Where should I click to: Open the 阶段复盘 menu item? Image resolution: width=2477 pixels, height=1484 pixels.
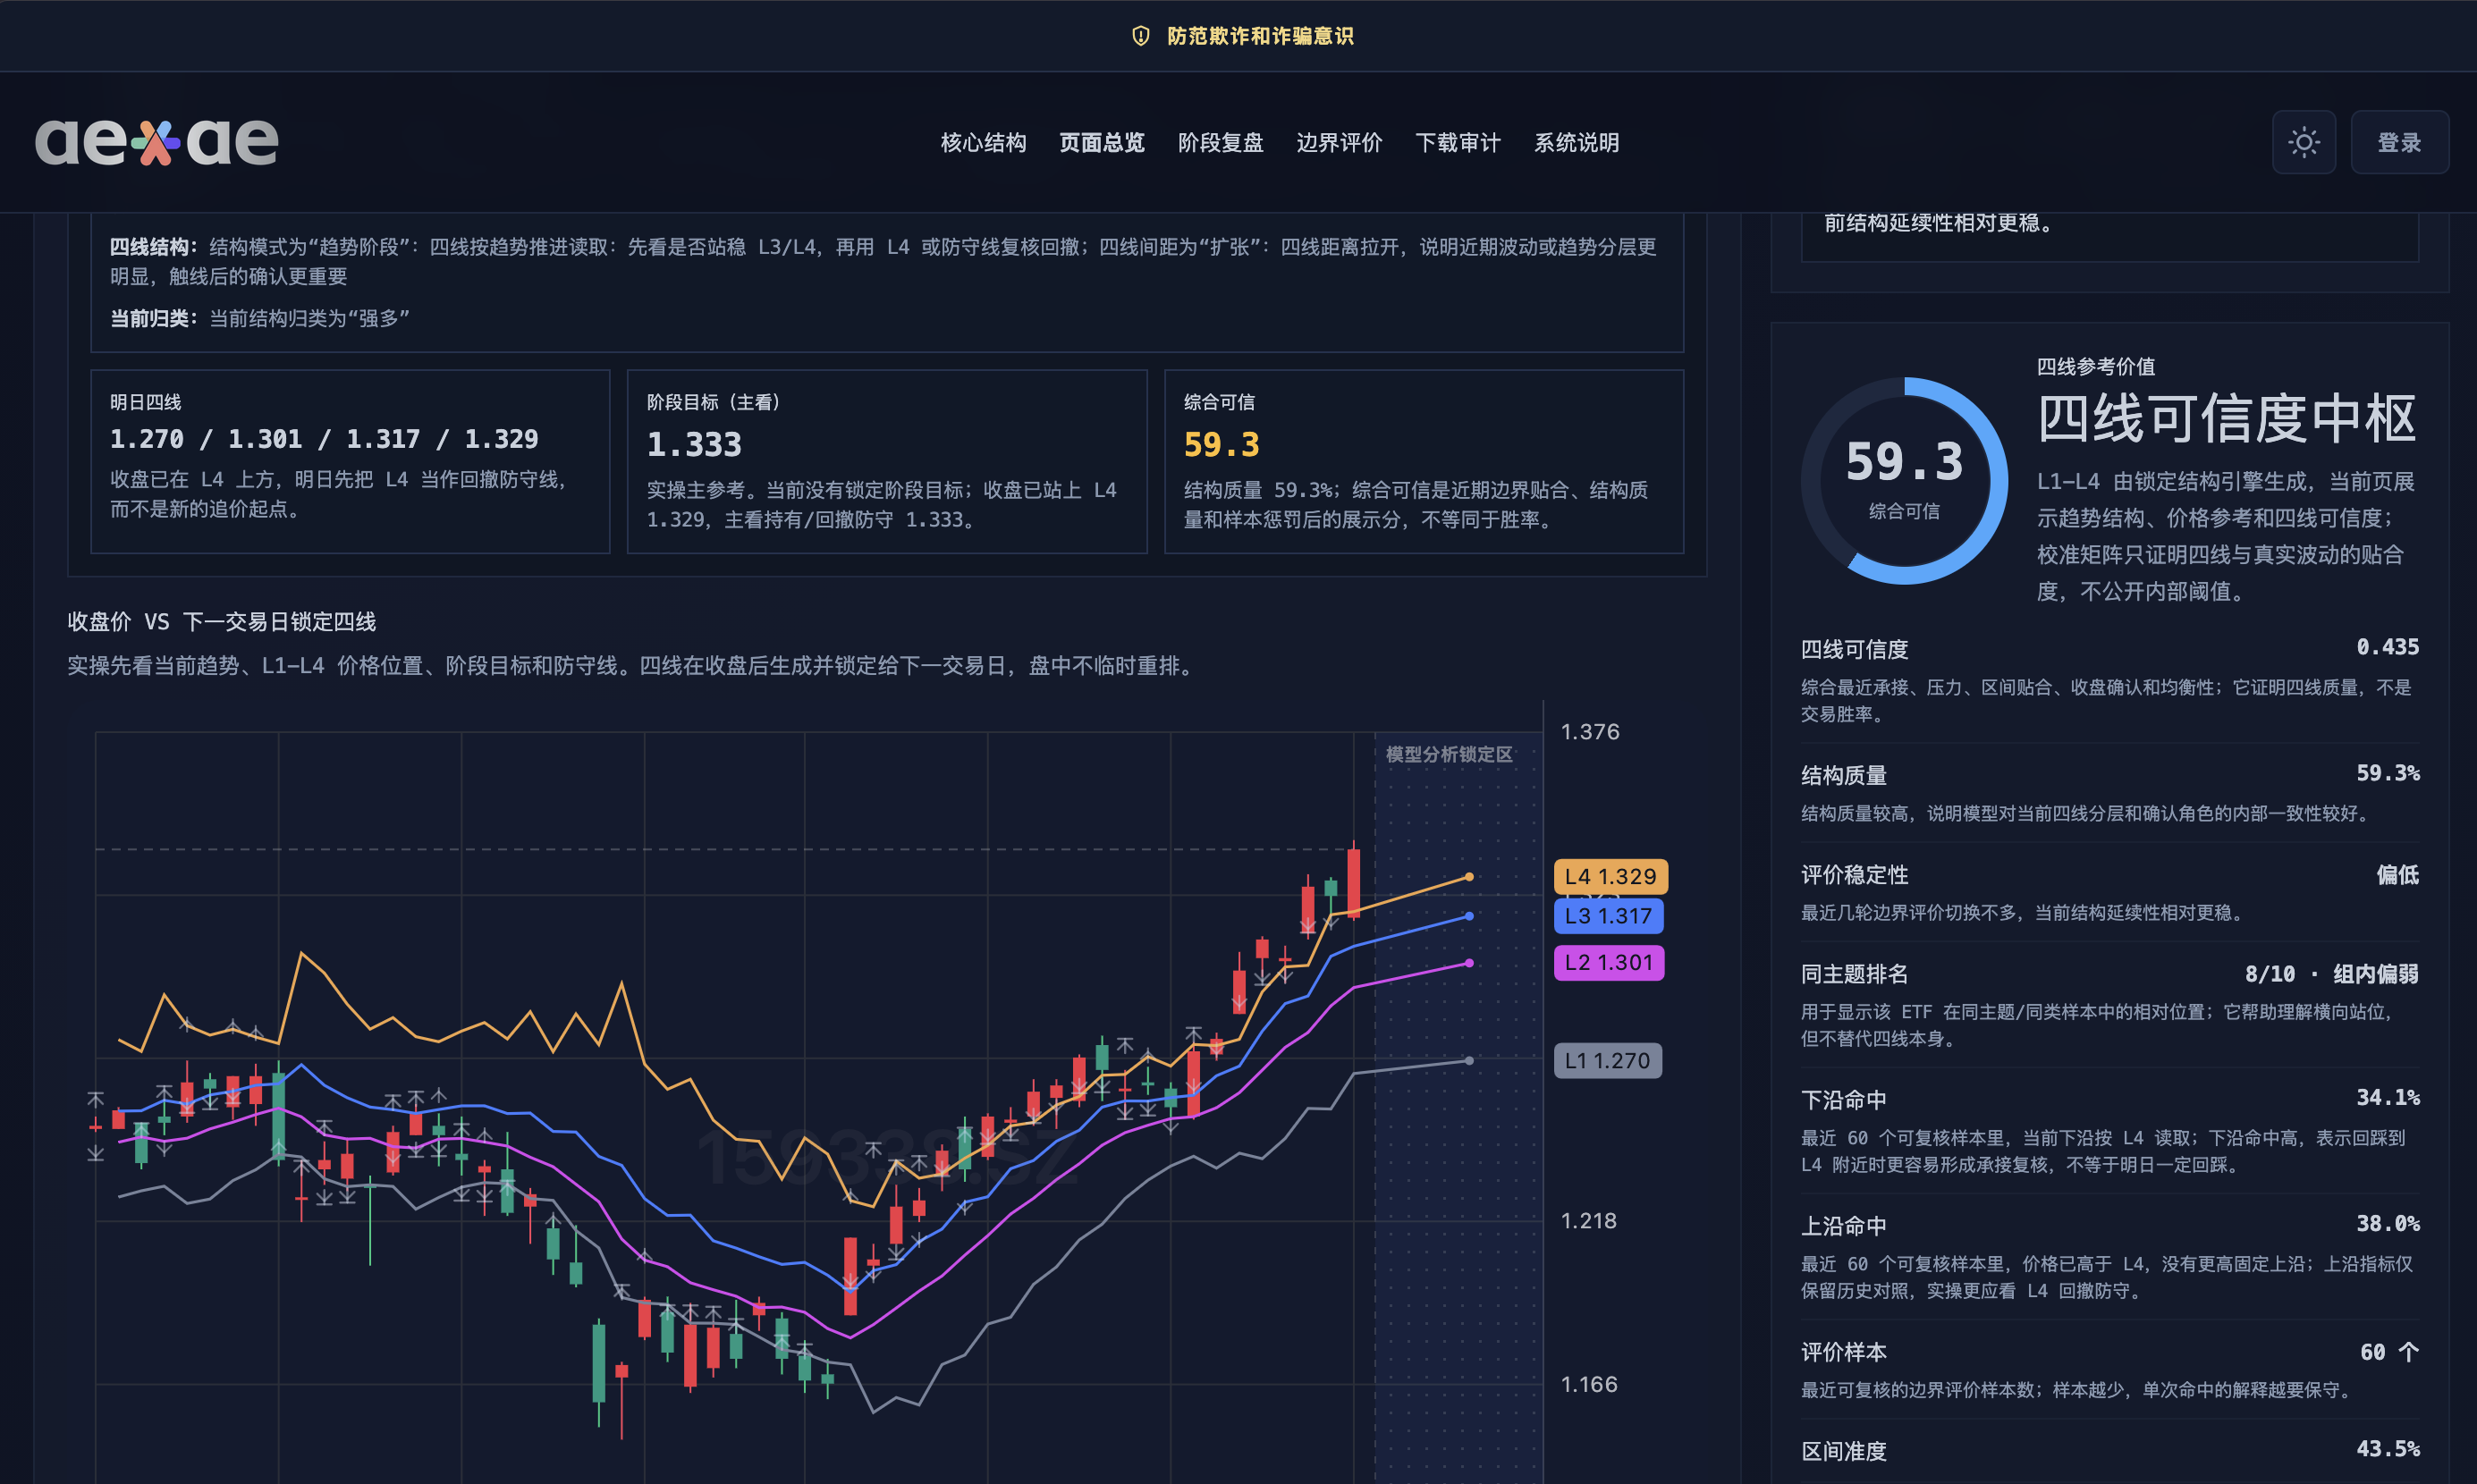tap(1220, 143)
